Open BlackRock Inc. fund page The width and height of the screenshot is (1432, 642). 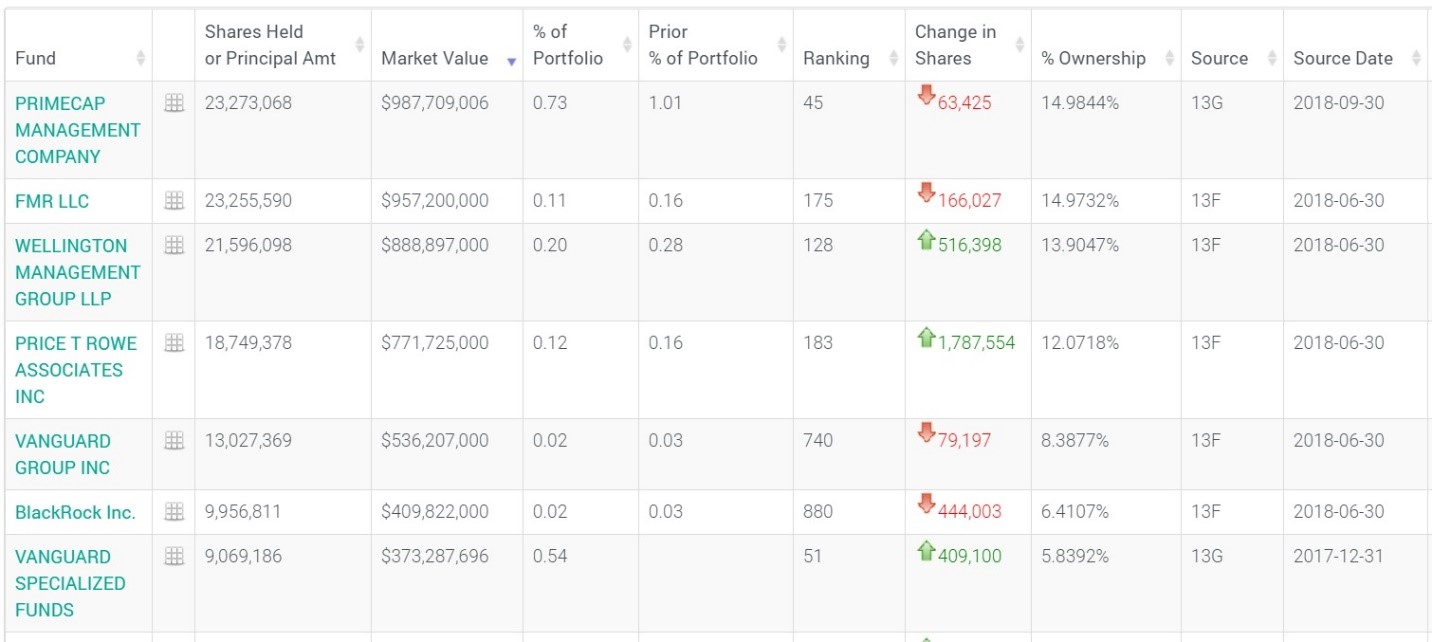[x=75, y=512]
